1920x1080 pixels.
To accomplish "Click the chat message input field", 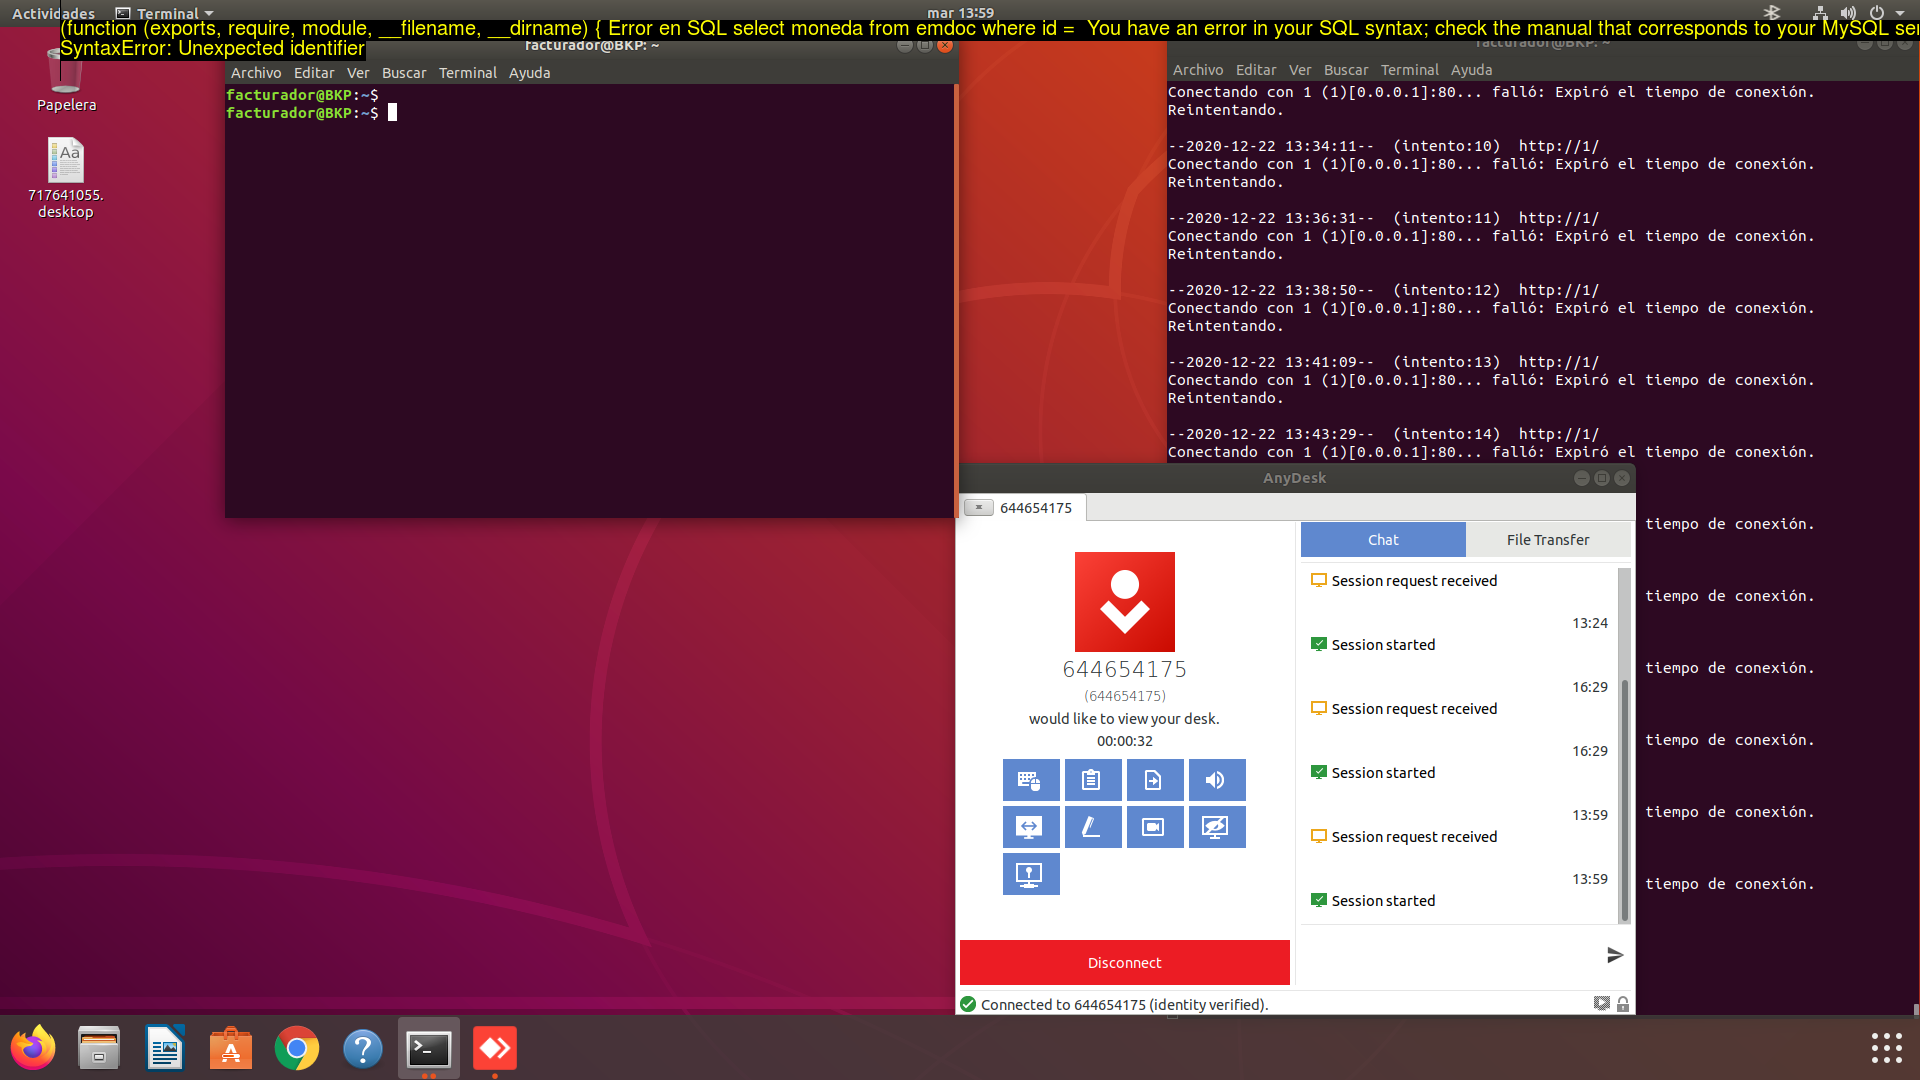I will tap(1450, 955).
